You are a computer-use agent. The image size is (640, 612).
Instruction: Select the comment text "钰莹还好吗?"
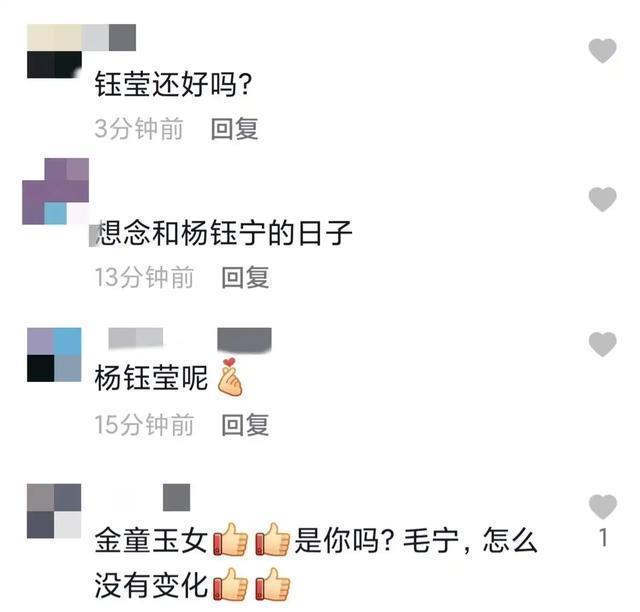tap(173, 84)
